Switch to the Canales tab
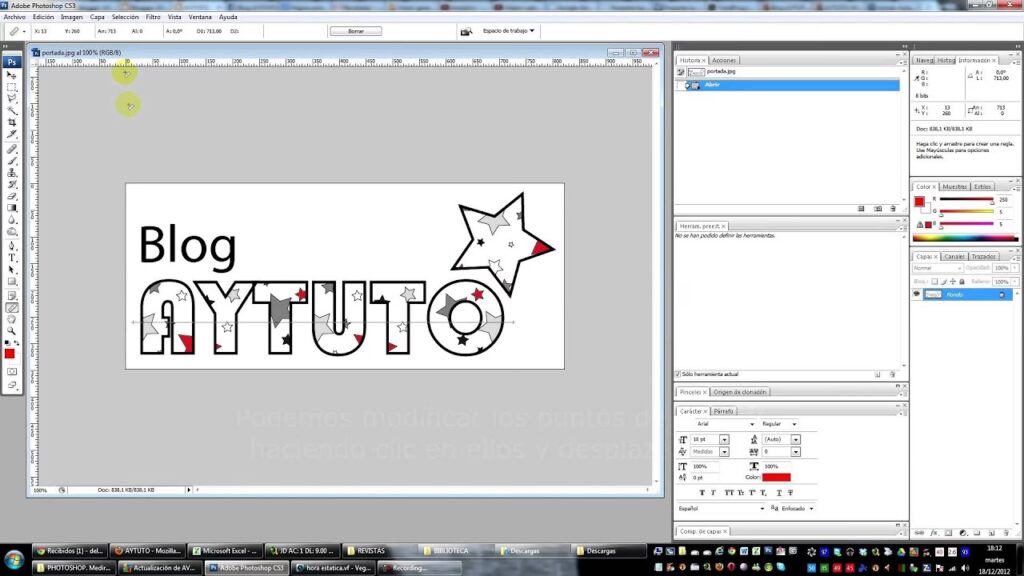 (x=955, y=256)
